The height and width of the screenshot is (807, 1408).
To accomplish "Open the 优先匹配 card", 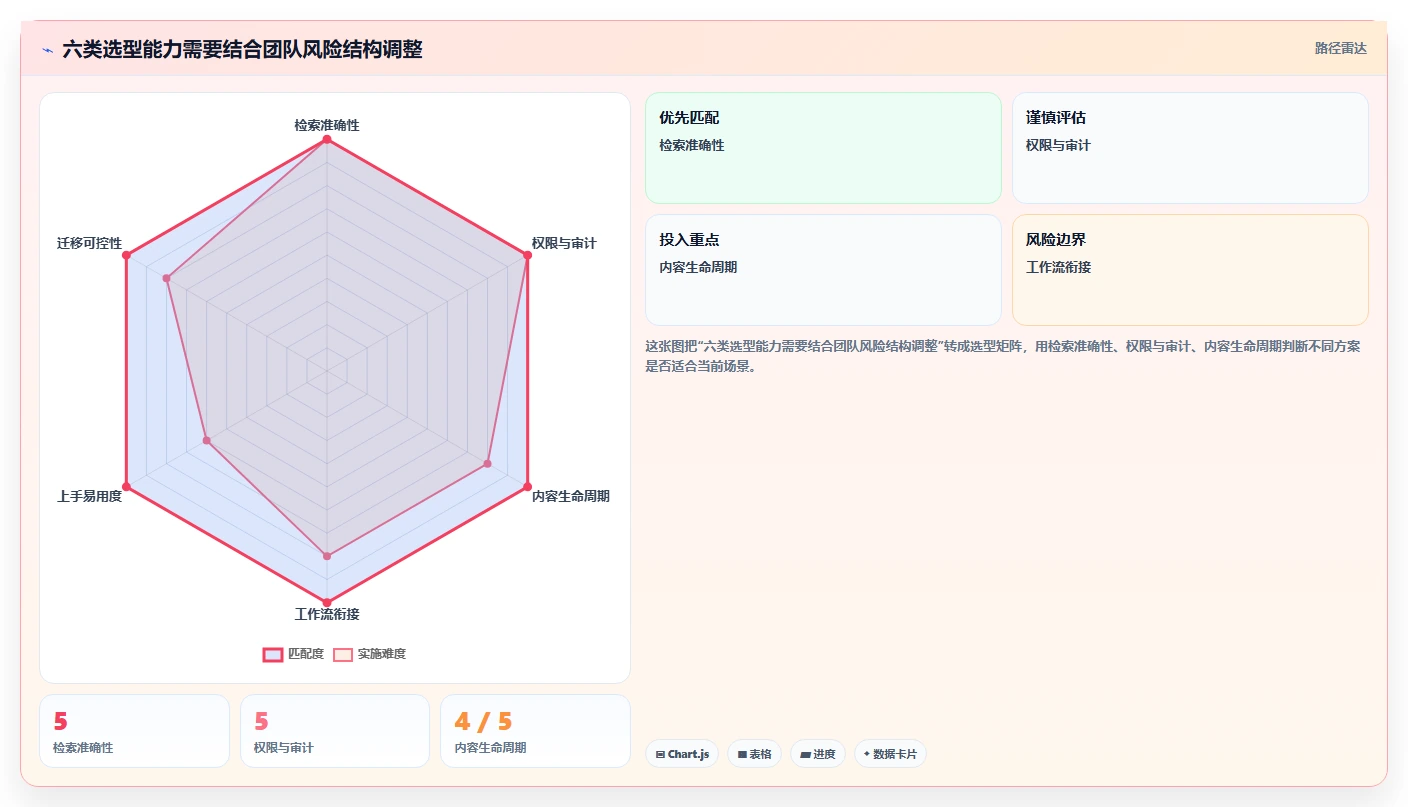I will [823, 148].
